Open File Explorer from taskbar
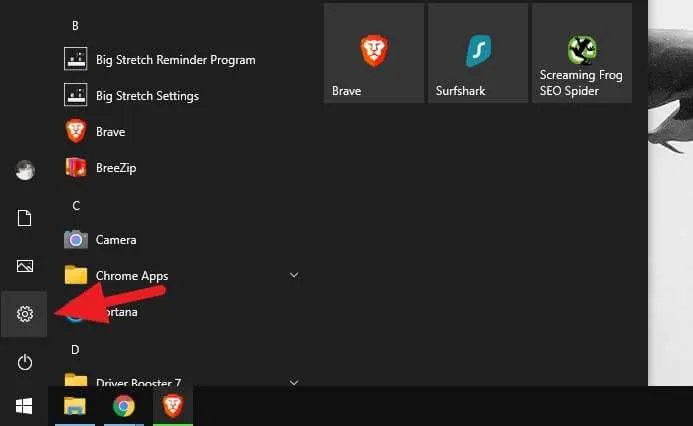The height and width of the screenshot is (426, 693). coord(75,406)
